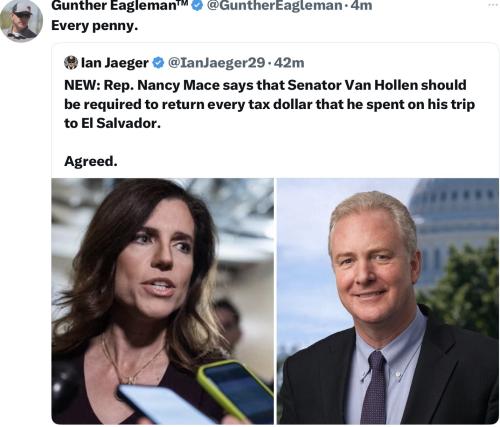
Task: Open the 4m timestamp link
Action: 361,5
